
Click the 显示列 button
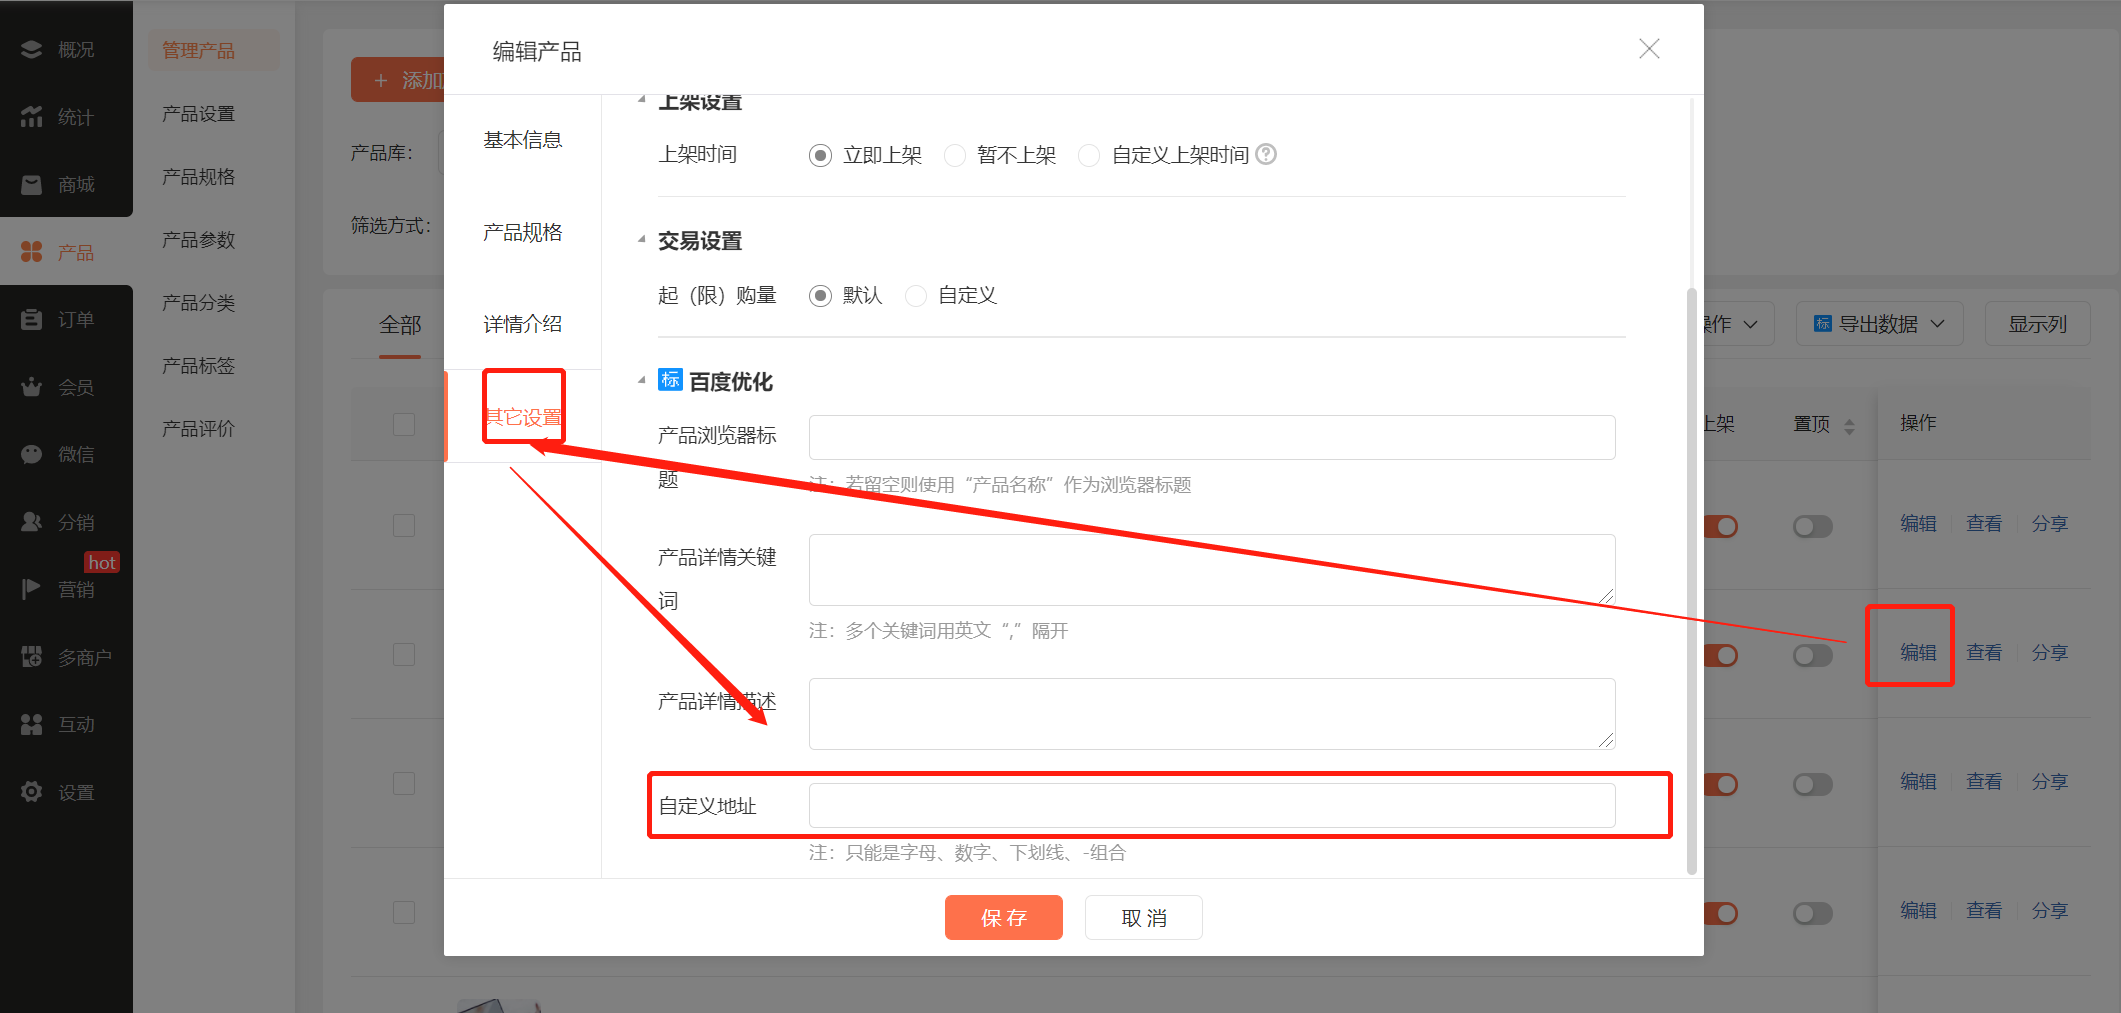point(2037,324)
